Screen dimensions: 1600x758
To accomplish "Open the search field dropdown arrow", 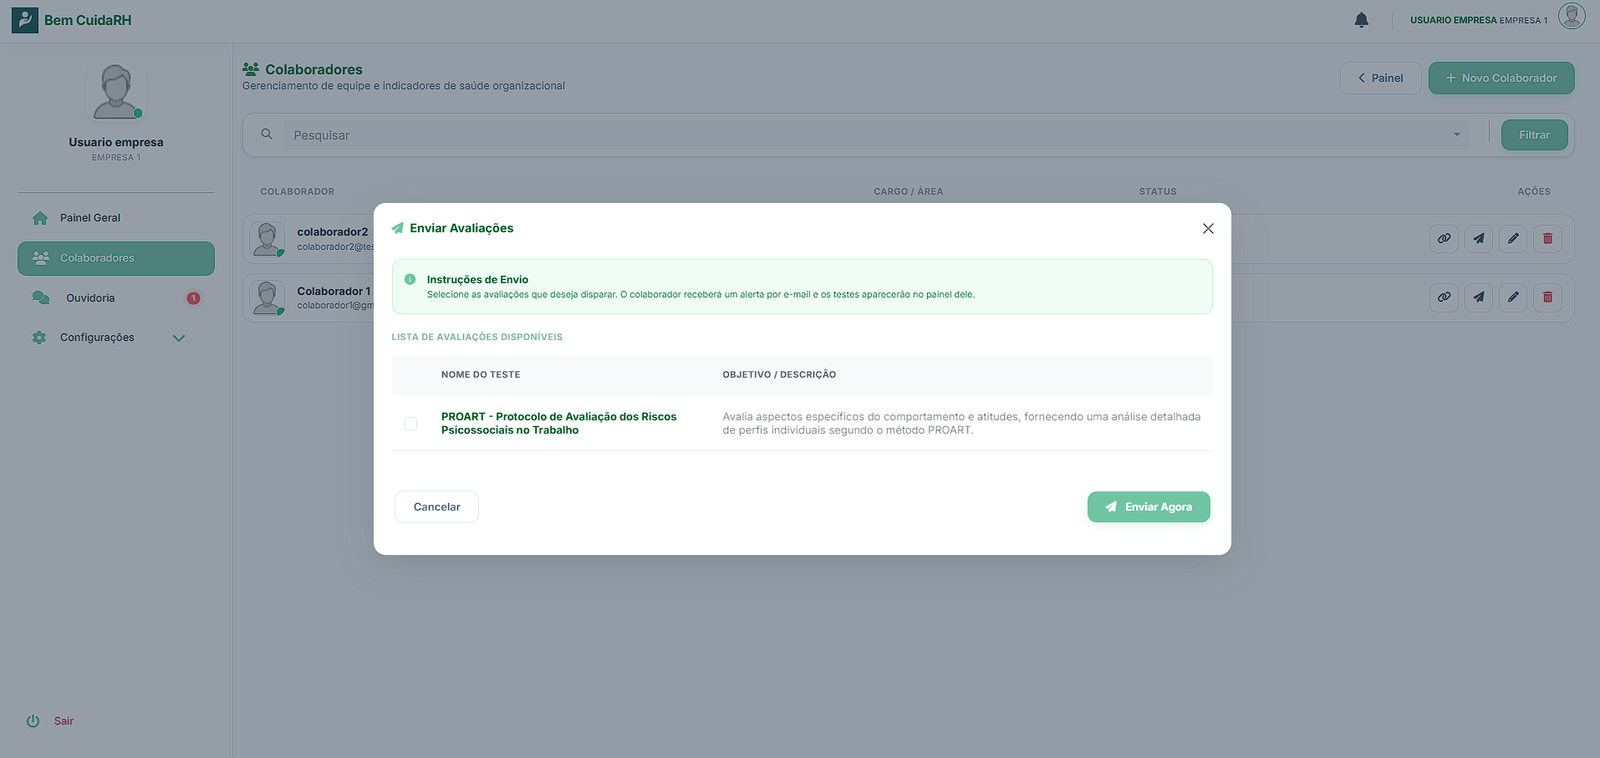I will [x=1456, y=135].
